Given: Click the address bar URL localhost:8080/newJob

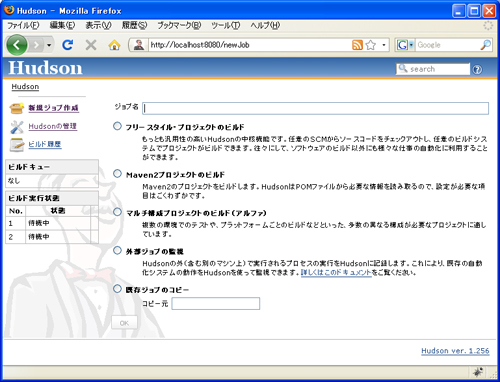Looking at the screenshot, I should [200, 45].
